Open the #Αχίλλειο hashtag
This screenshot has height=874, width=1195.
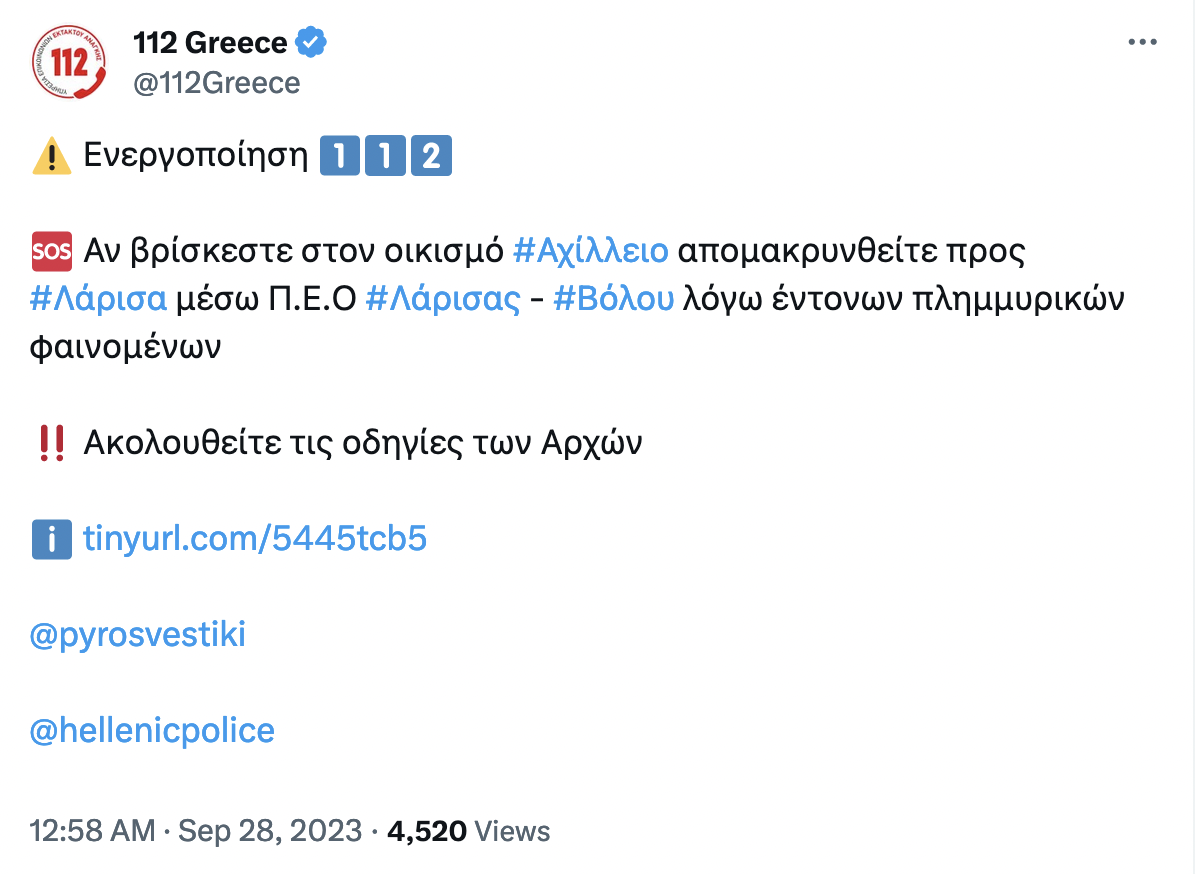pyautogui.click(x=590, y=250)
